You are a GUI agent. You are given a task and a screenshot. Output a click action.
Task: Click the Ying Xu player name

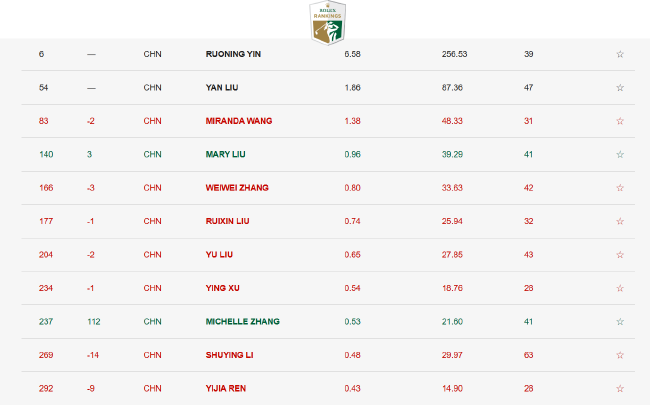tap(222, 288)
